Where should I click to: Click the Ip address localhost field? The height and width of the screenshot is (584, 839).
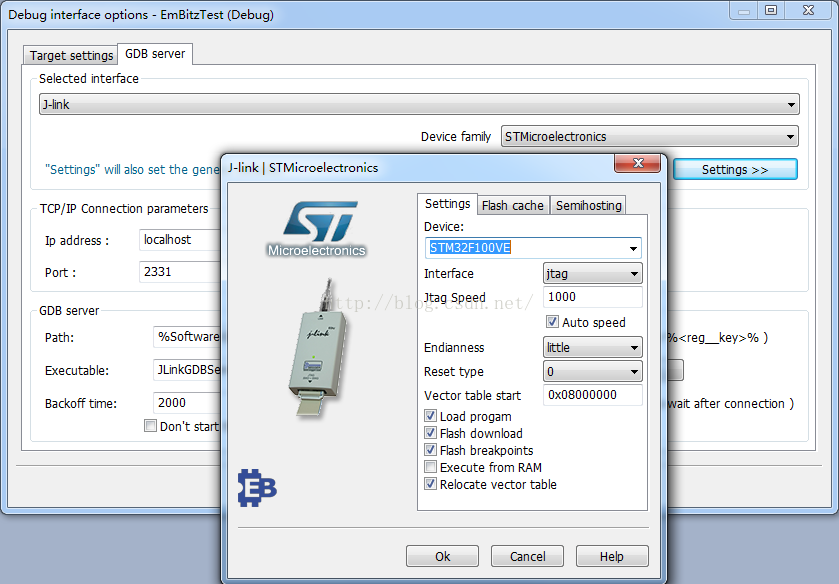(x=180, y=240)
